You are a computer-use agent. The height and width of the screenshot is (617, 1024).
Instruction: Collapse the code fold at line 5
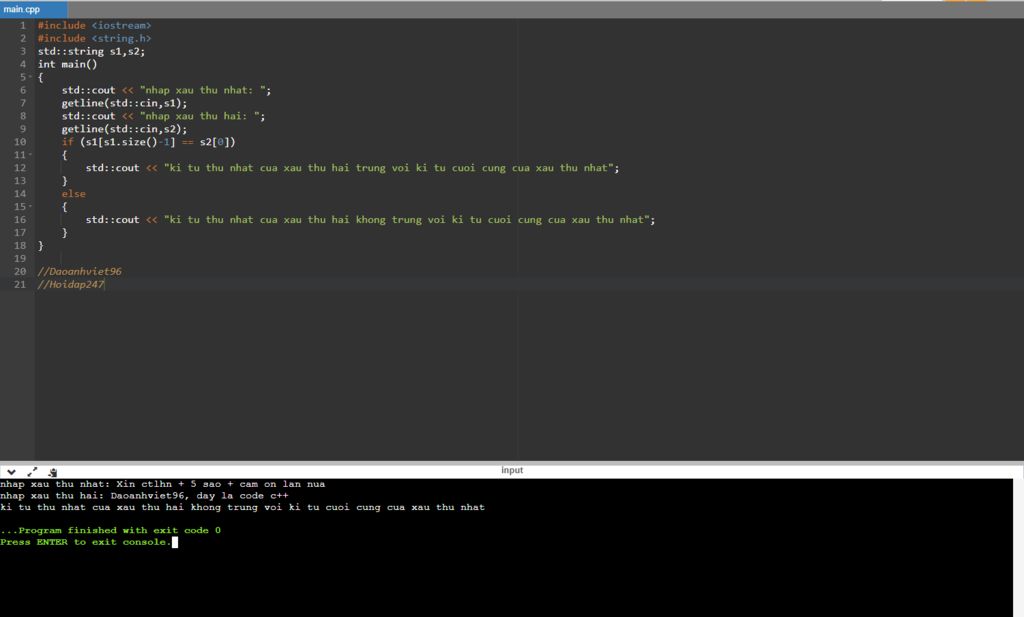(x=30, y=77)
